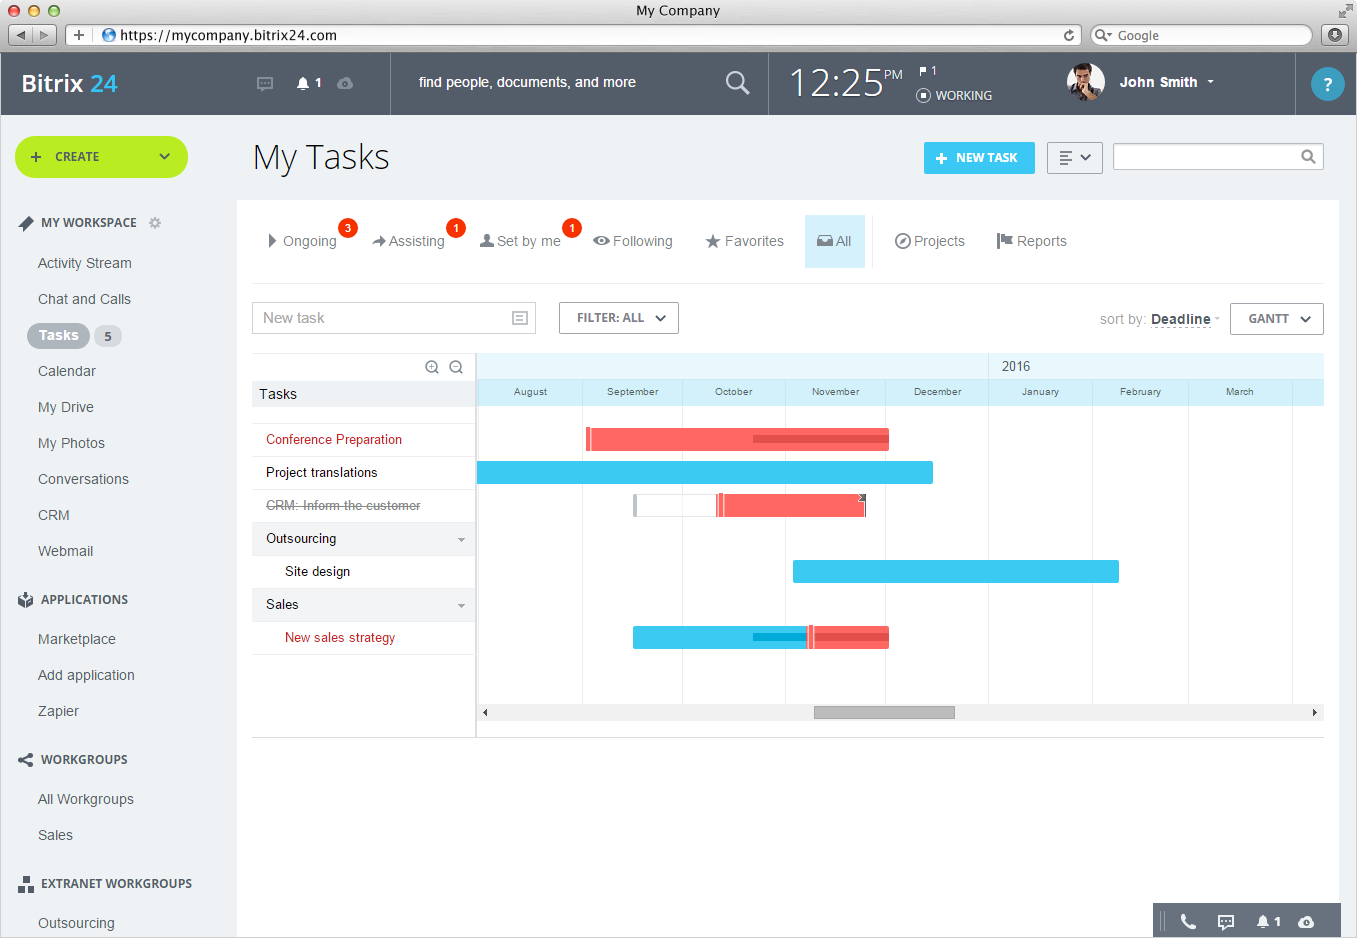Switch to the Reports tab
The height and width of the screenshot is (938, 1357).
coord(1032,241)
